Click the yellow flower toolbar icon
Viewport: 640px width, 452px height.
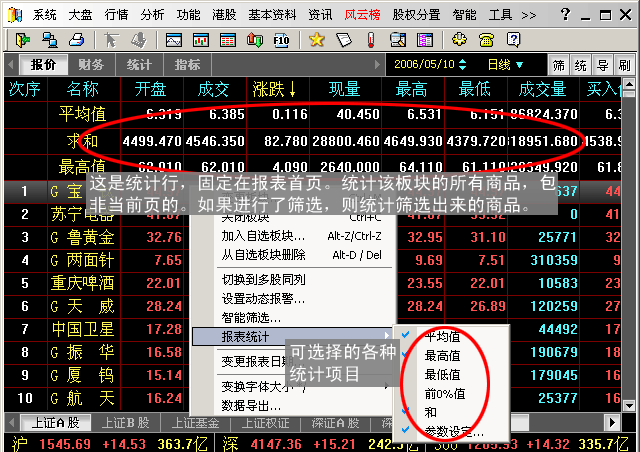coord(460,40)
